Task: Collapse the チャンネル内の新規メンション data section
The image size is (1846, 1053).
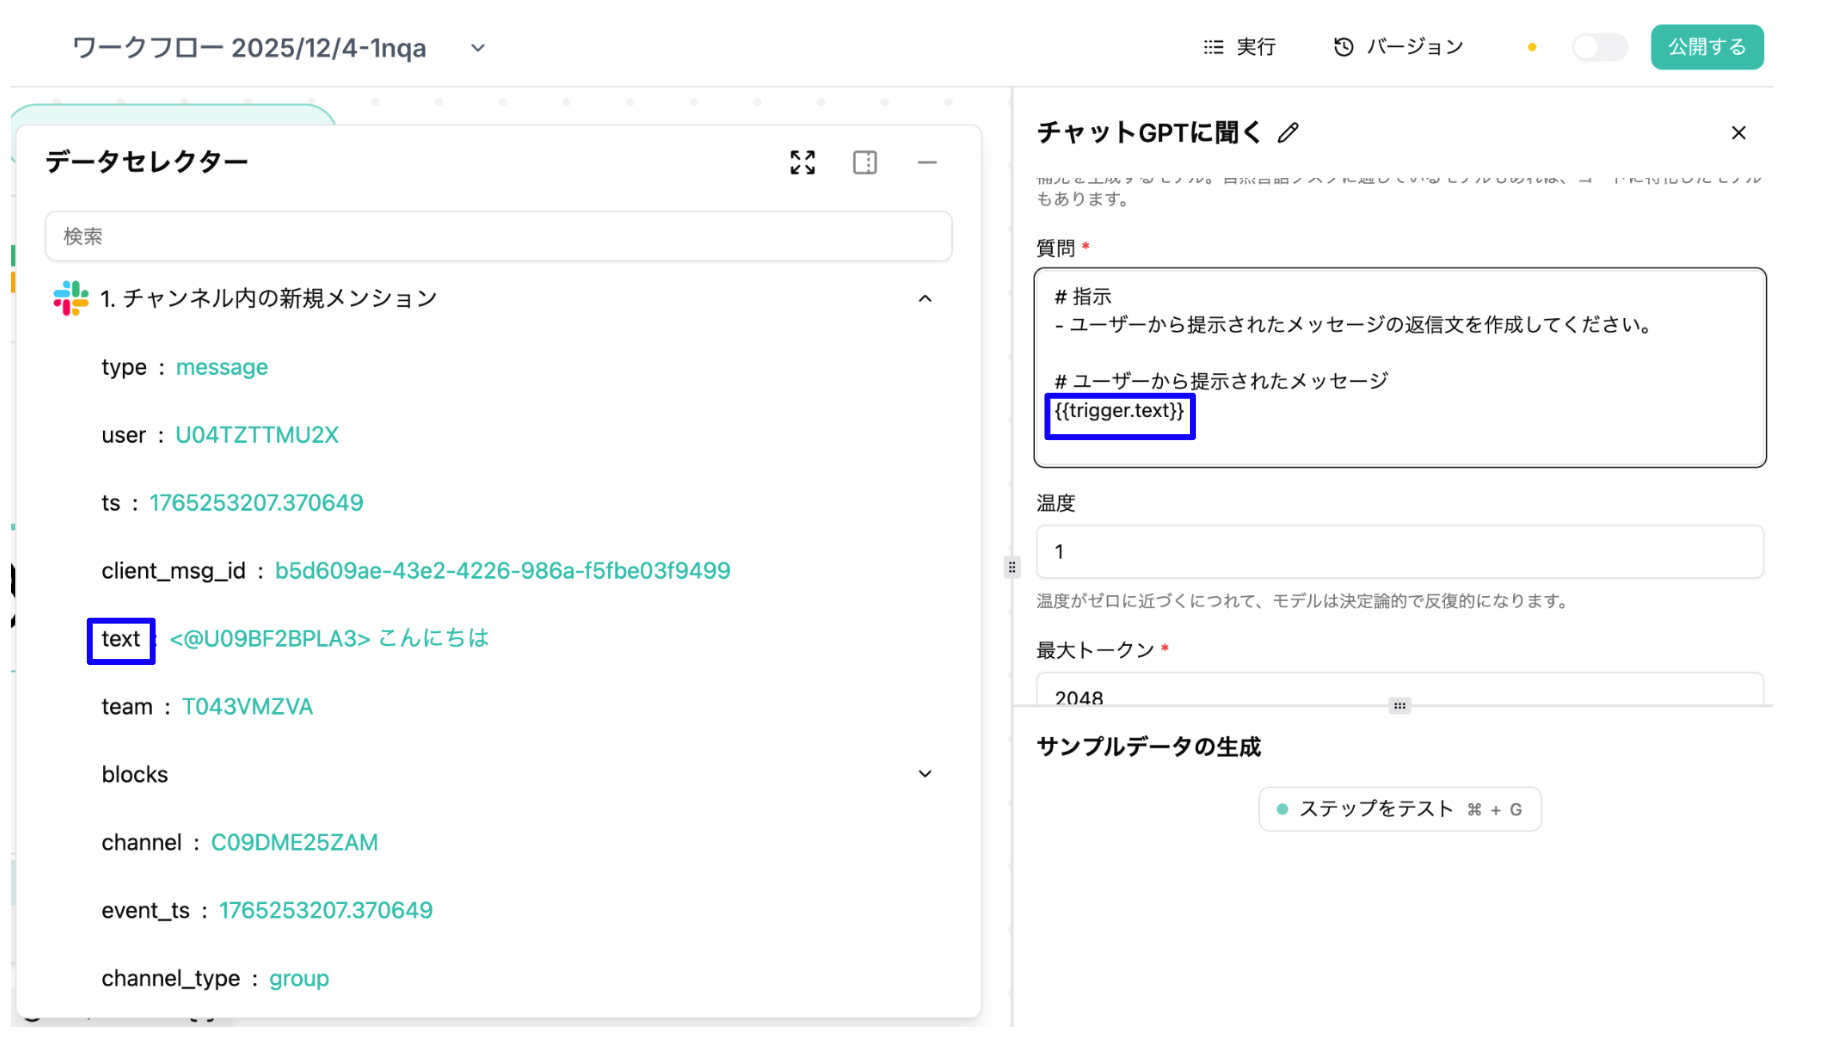Action: (x=925, y=297)
